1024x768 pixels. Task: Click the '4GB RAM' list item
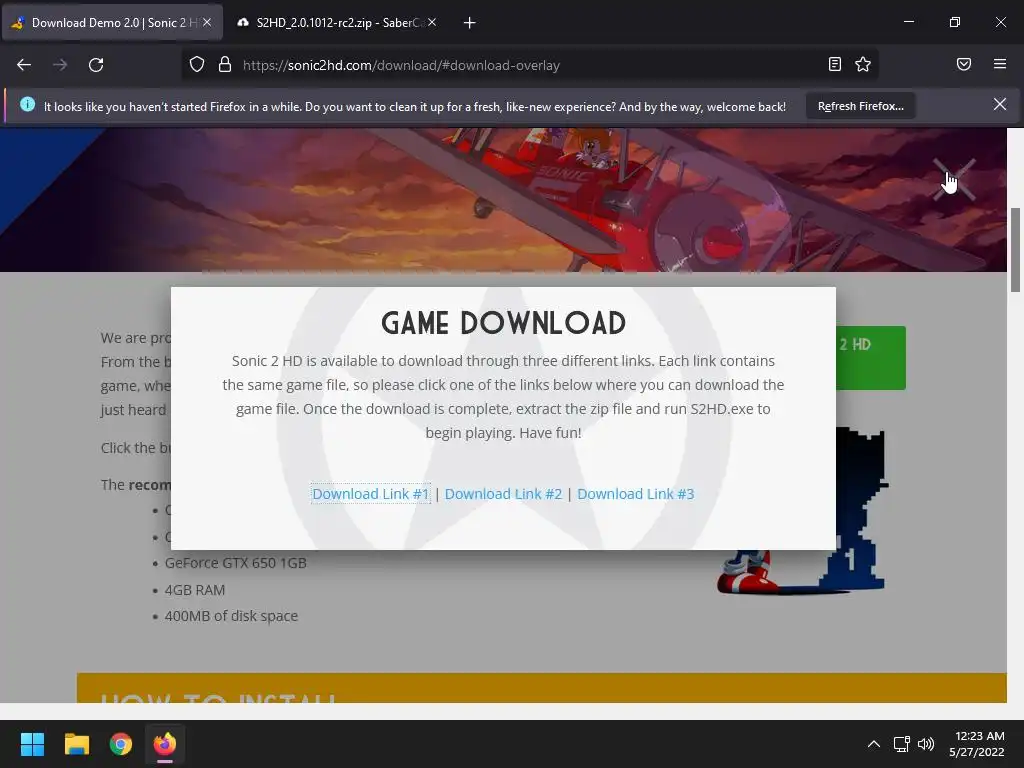coord(195,590)
